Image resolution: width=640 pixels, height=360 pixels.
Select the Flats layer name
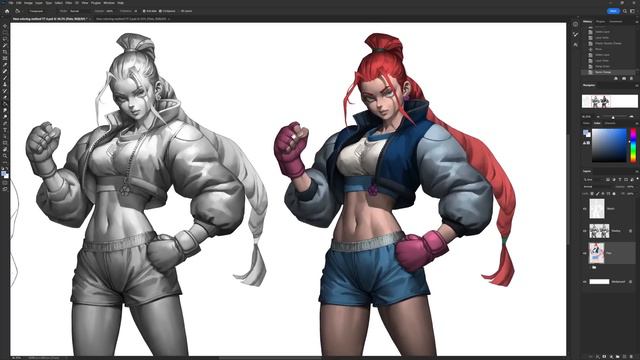point(609,253)
